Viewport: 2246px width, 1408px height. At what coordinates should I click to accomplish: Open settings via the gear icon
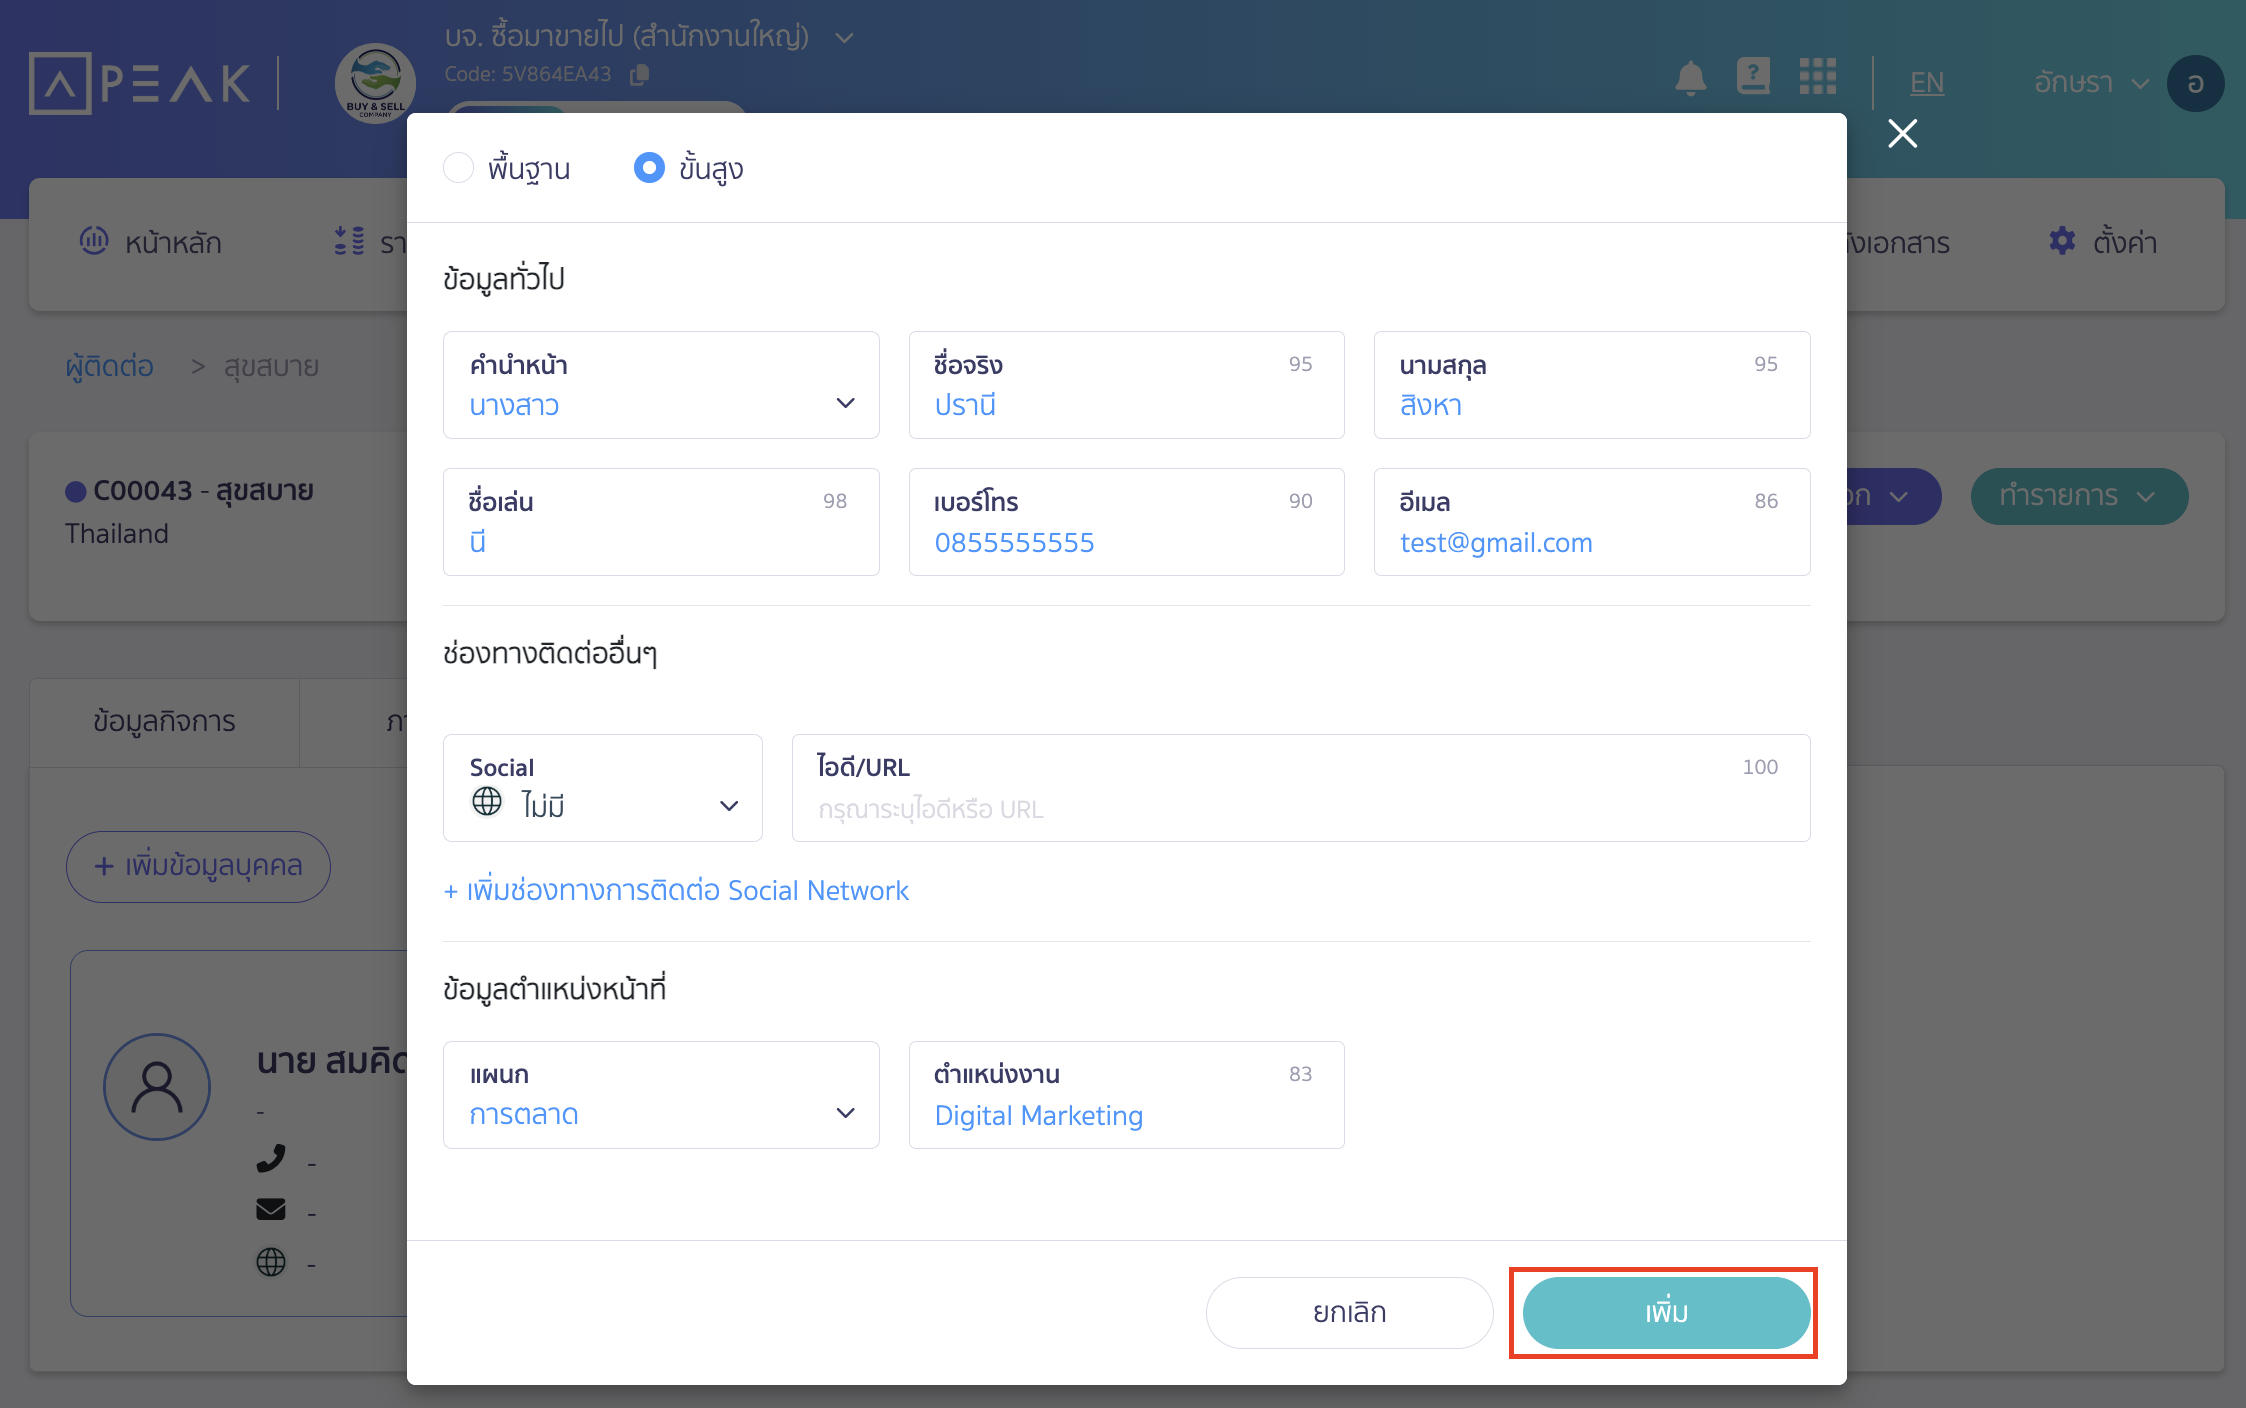pyautogui.click(x=2062, y=241)
